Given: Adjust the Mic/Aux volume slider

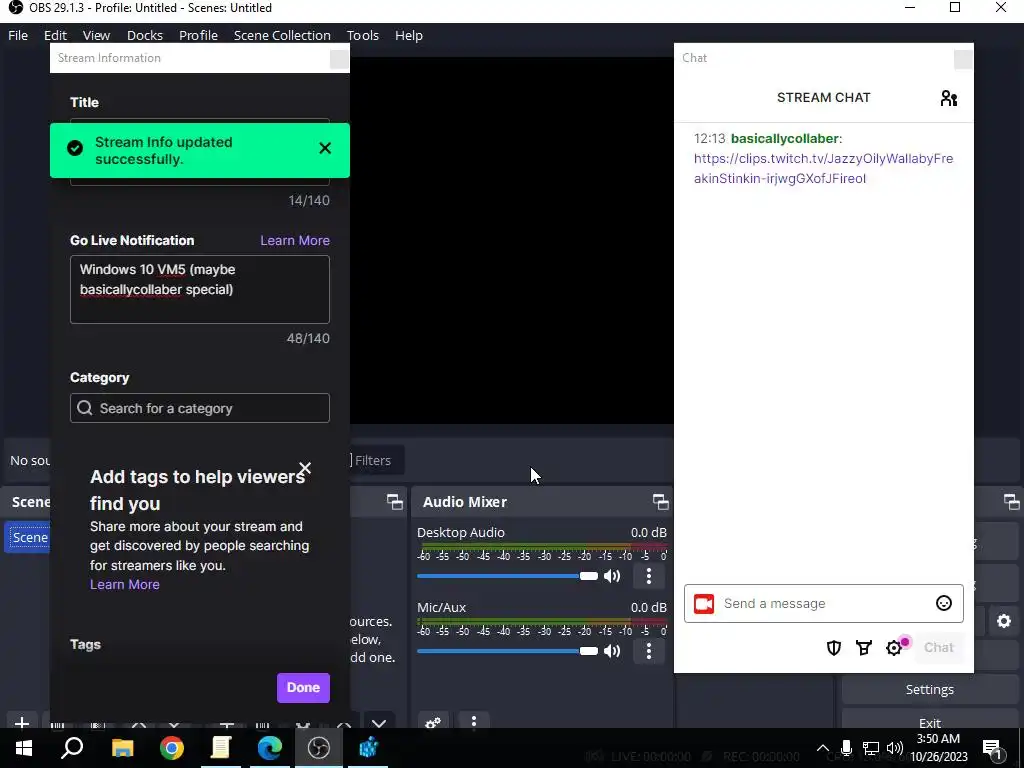Looking at the screenshot, I should tap(507, 650).
